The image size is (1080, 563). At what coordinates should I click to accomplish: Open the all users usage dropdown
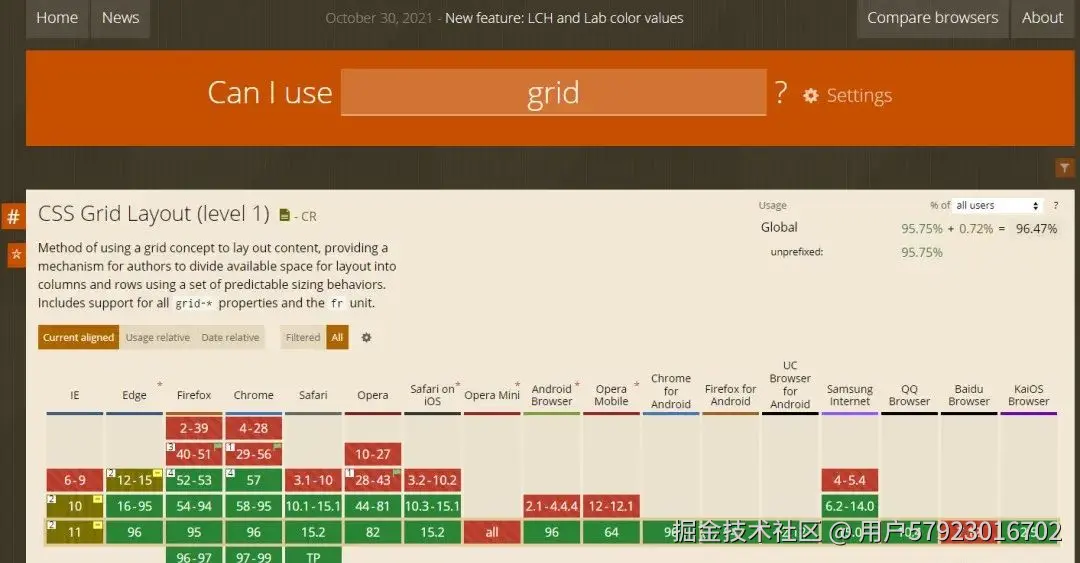point(997,205)
